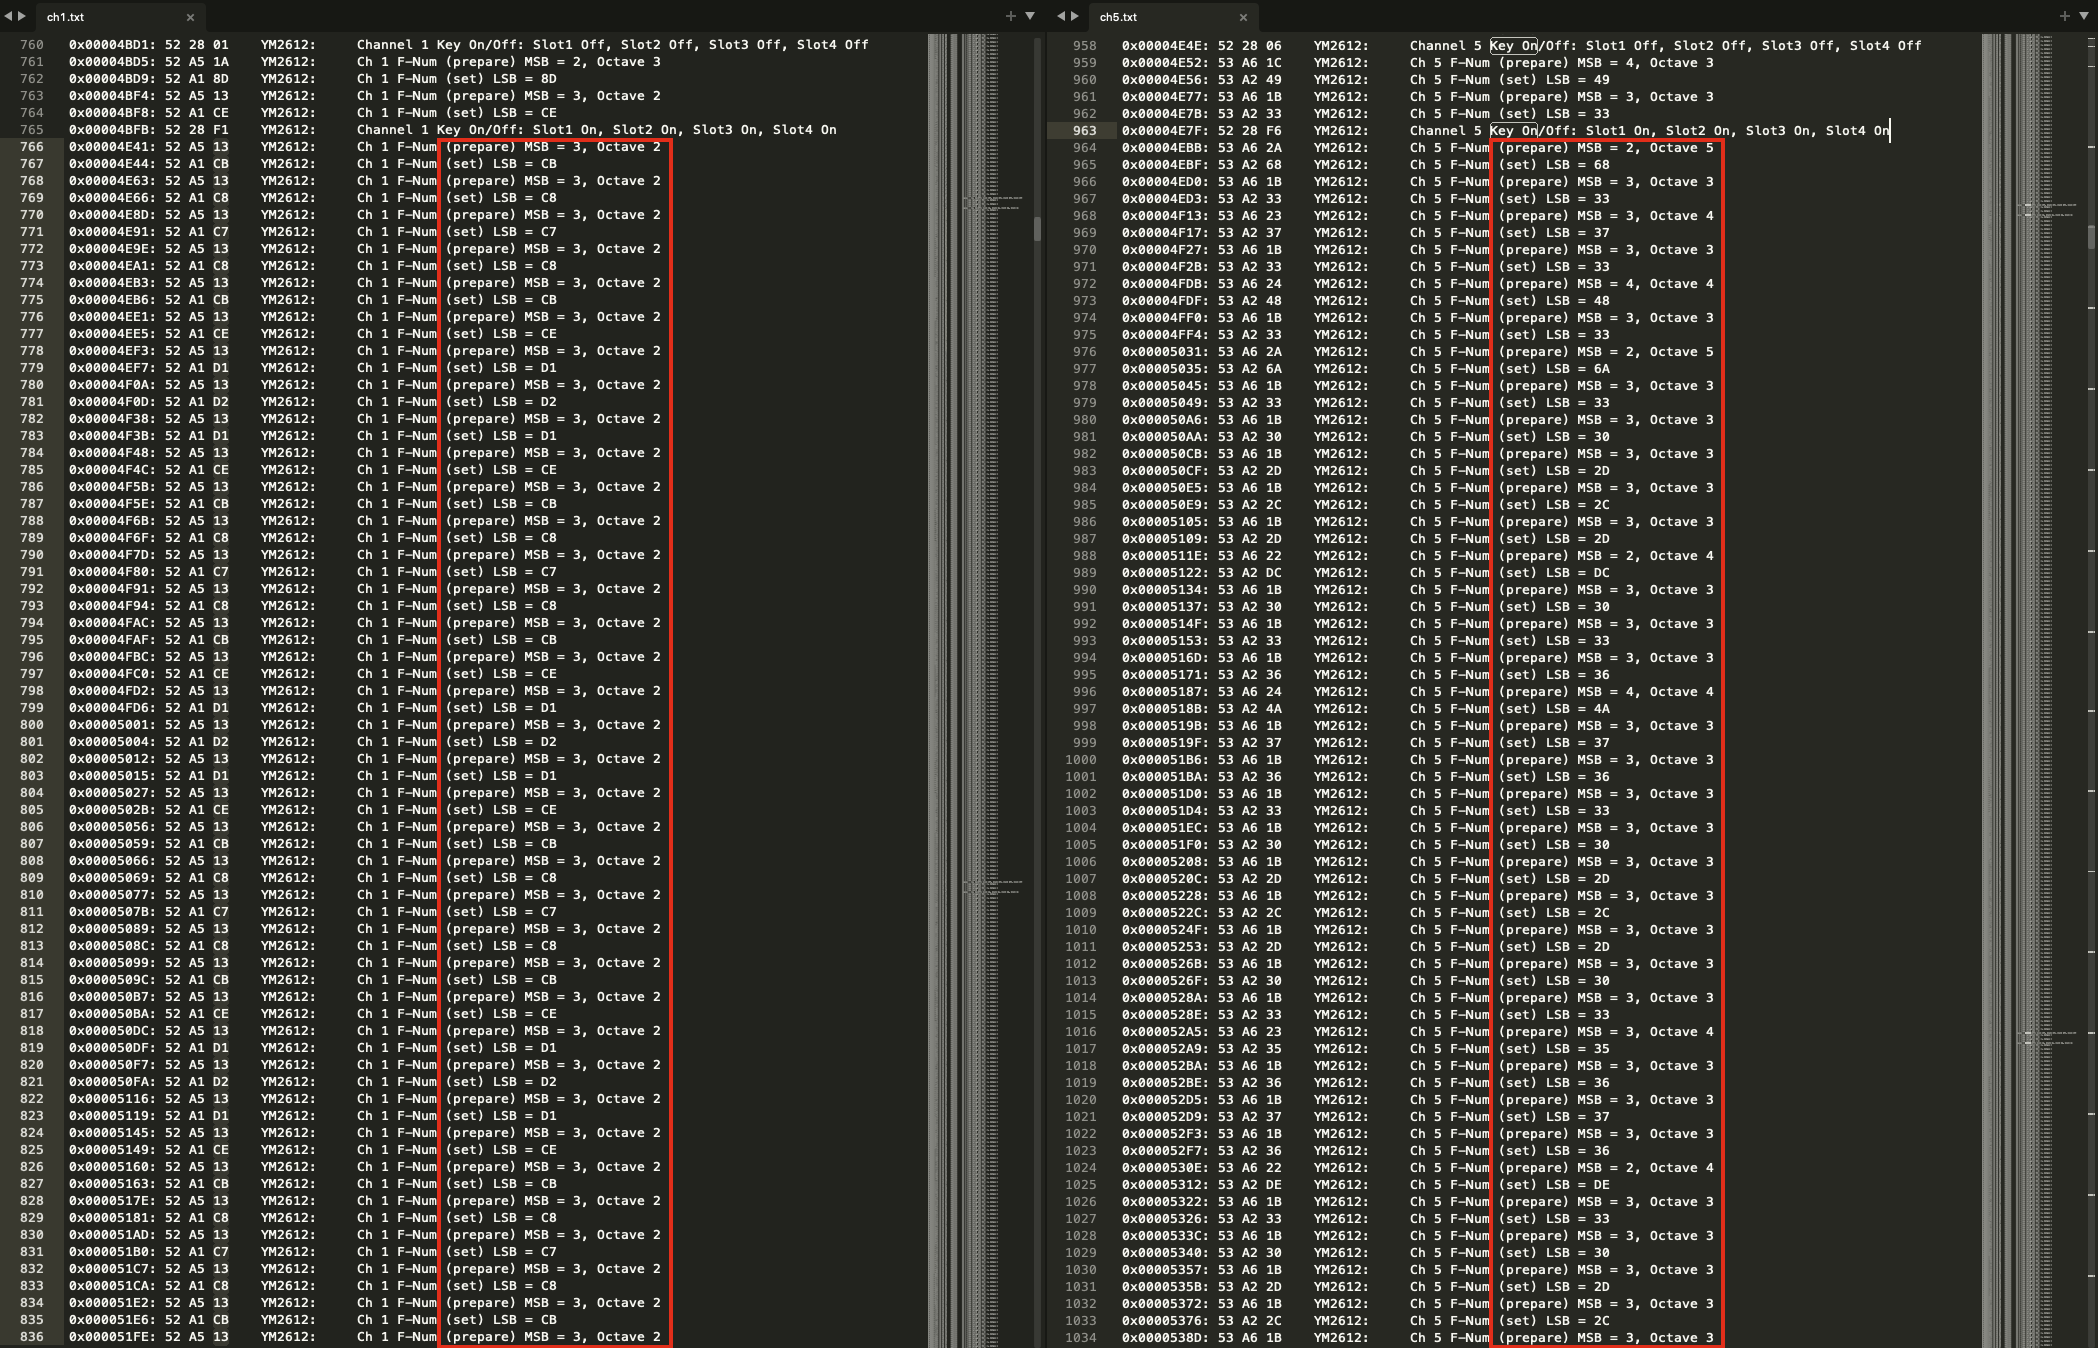The height and width of the screenshot is (1348, 2098).
Task: Click the next-tab arrow in the ch5.txt pane
Action: pos(1075,16)
